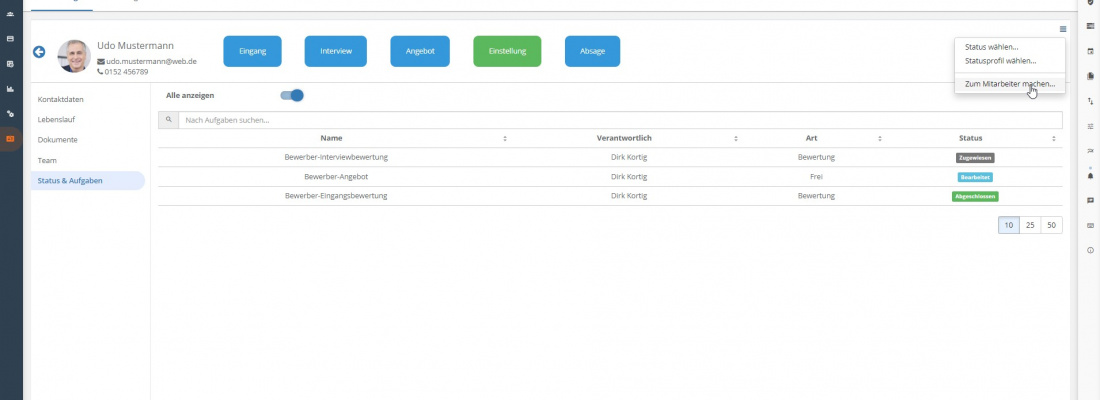
Task: Choose 'Zum Mitarbeiter machen...' menu entry
Action: point(1009,84)
